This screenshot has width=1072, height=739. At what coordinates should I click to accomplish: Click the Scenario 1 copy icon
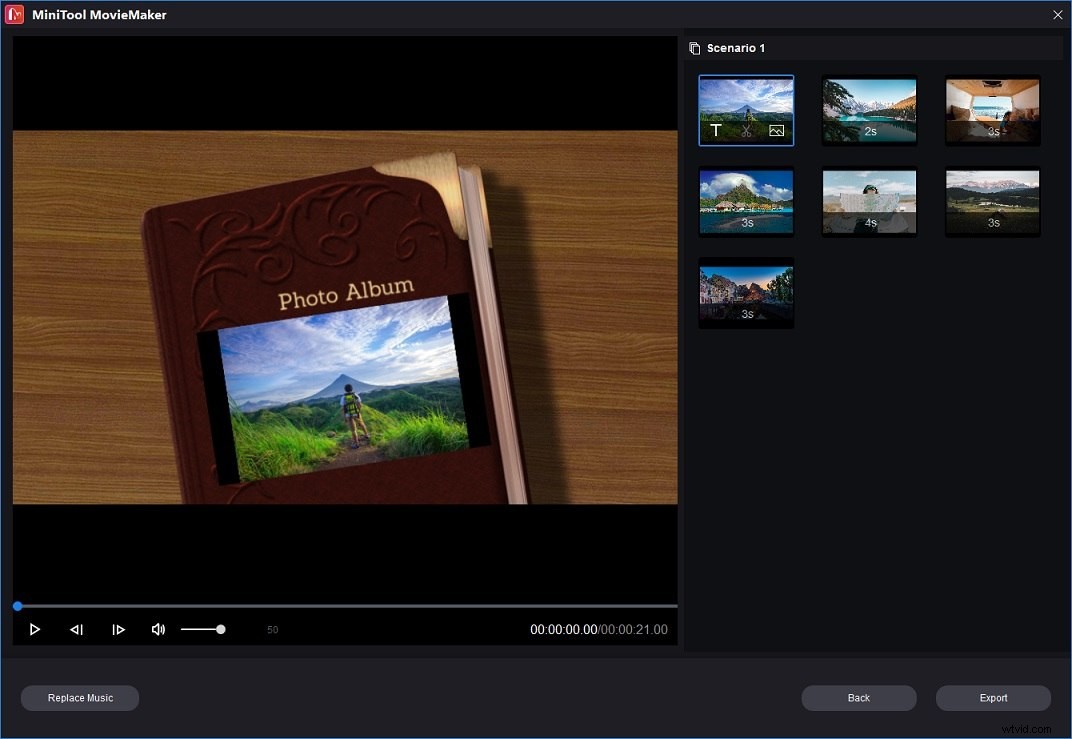(695, 47)
